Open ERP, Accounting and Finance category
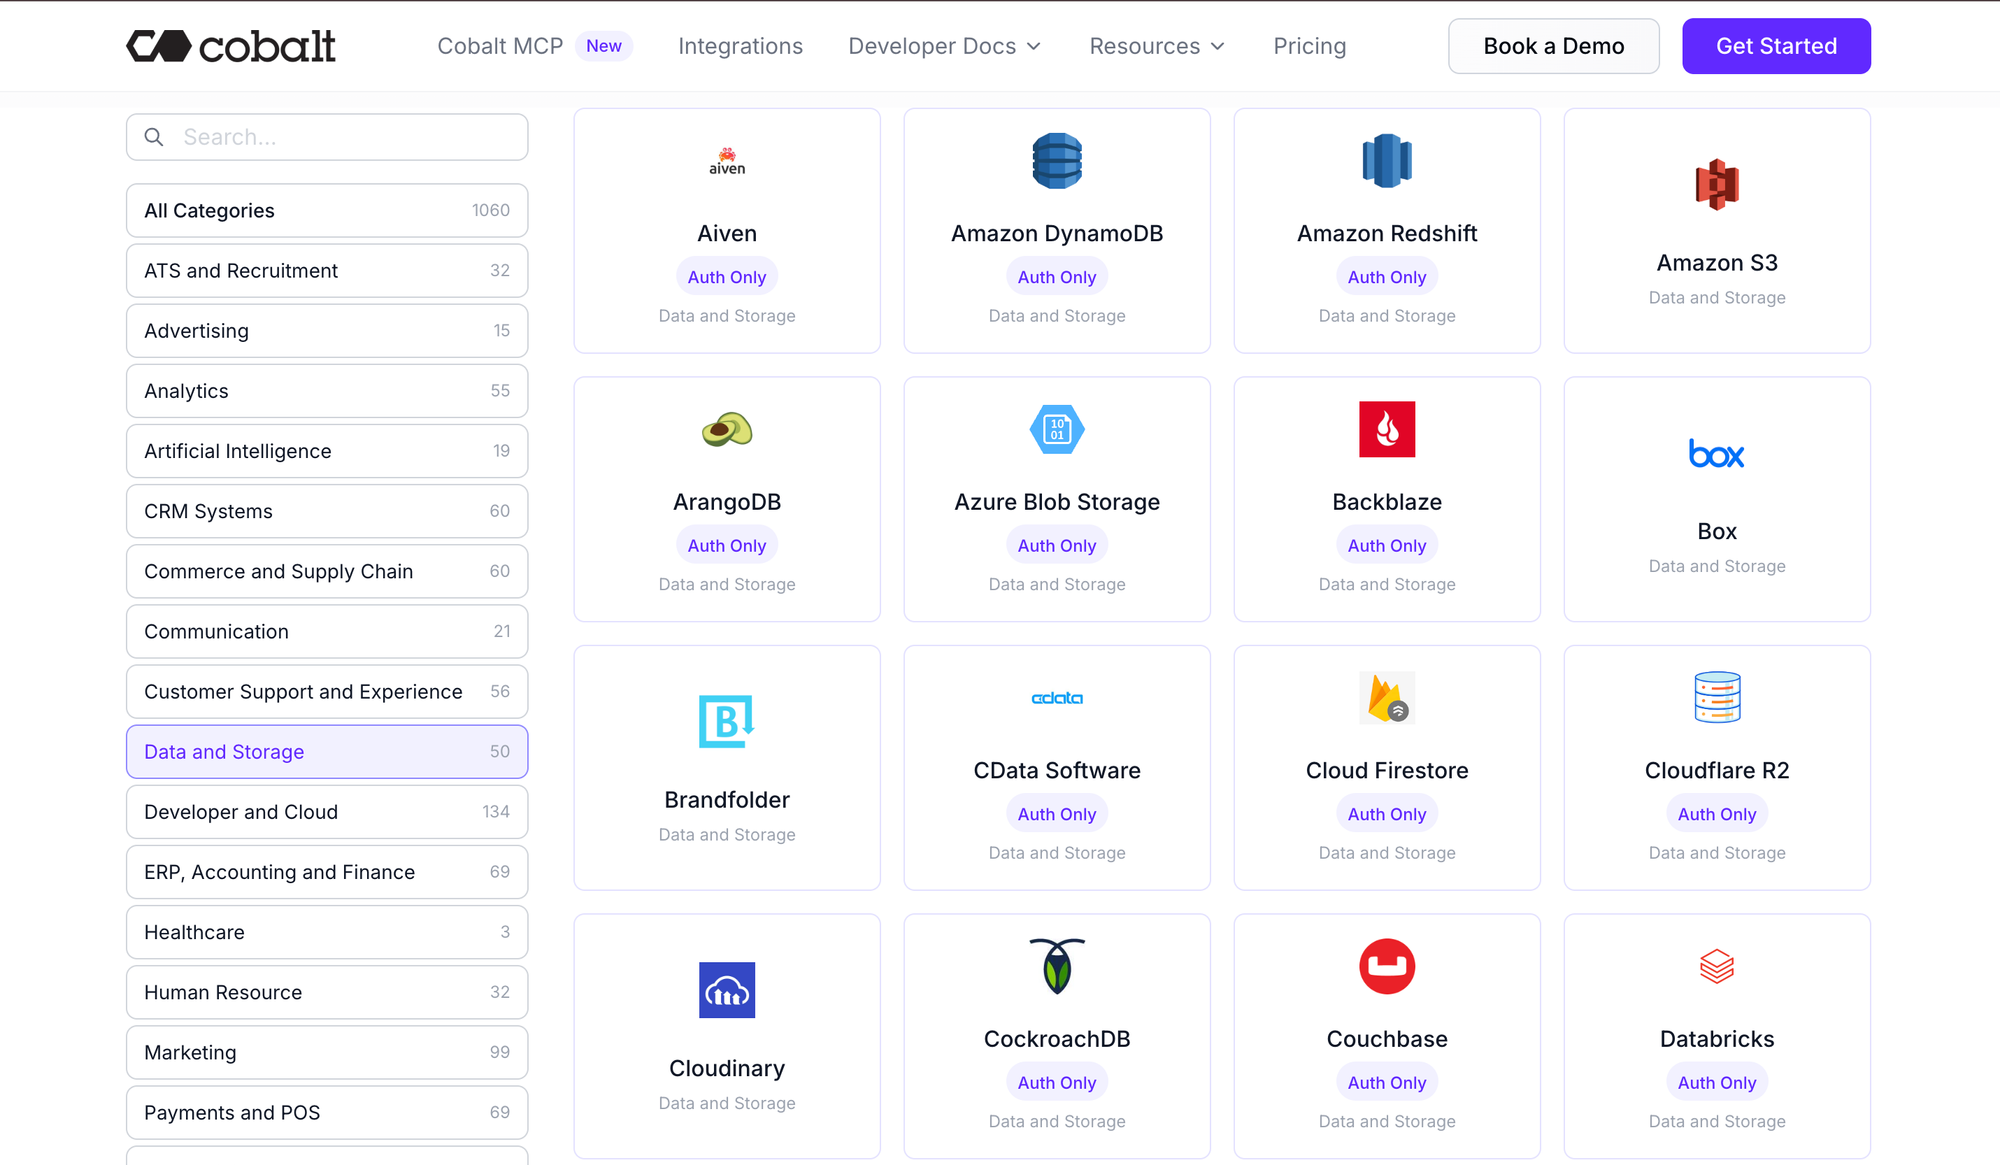Screen dimensions: 2000x1165 tap(327, 872)
